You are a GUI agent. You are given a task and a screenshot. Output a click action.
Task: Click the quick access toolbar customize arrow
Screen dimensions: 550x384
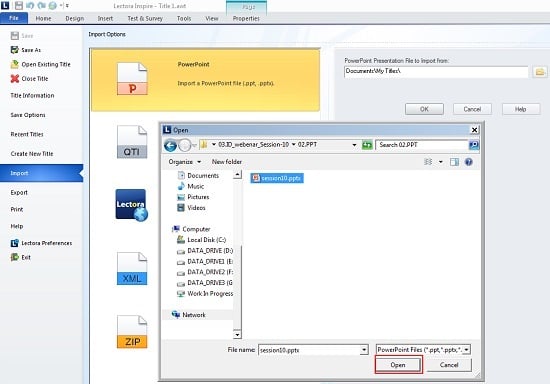pyautogui.click(x=67, y=6)
